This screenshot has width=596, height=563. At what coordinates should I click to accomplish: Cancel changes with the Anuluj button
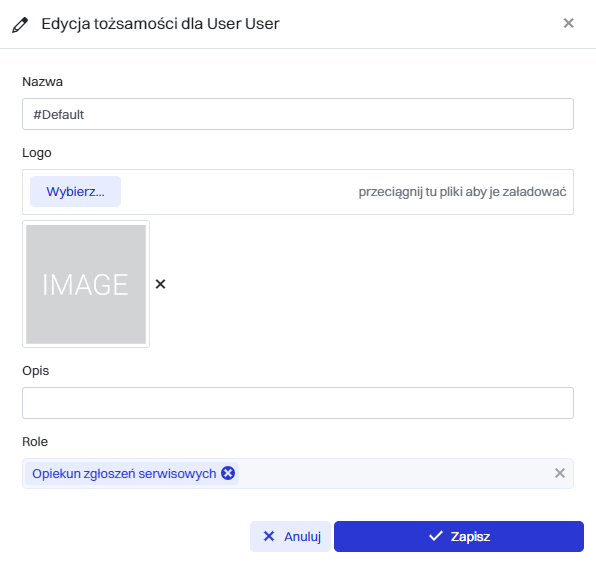[290, 536]
